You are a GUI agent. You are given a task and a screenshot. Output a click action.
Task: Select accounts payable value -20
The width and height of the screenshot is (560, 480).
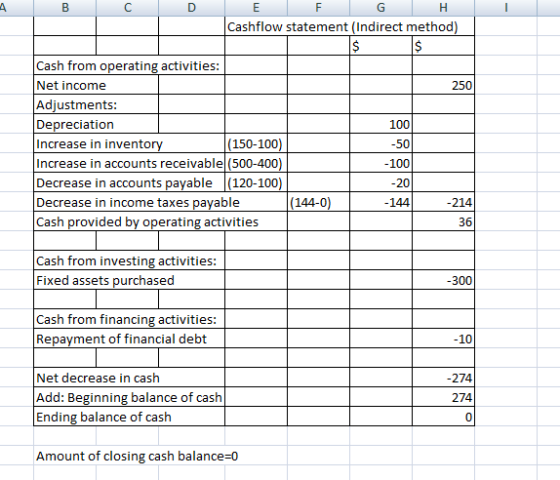click(381, 183)
